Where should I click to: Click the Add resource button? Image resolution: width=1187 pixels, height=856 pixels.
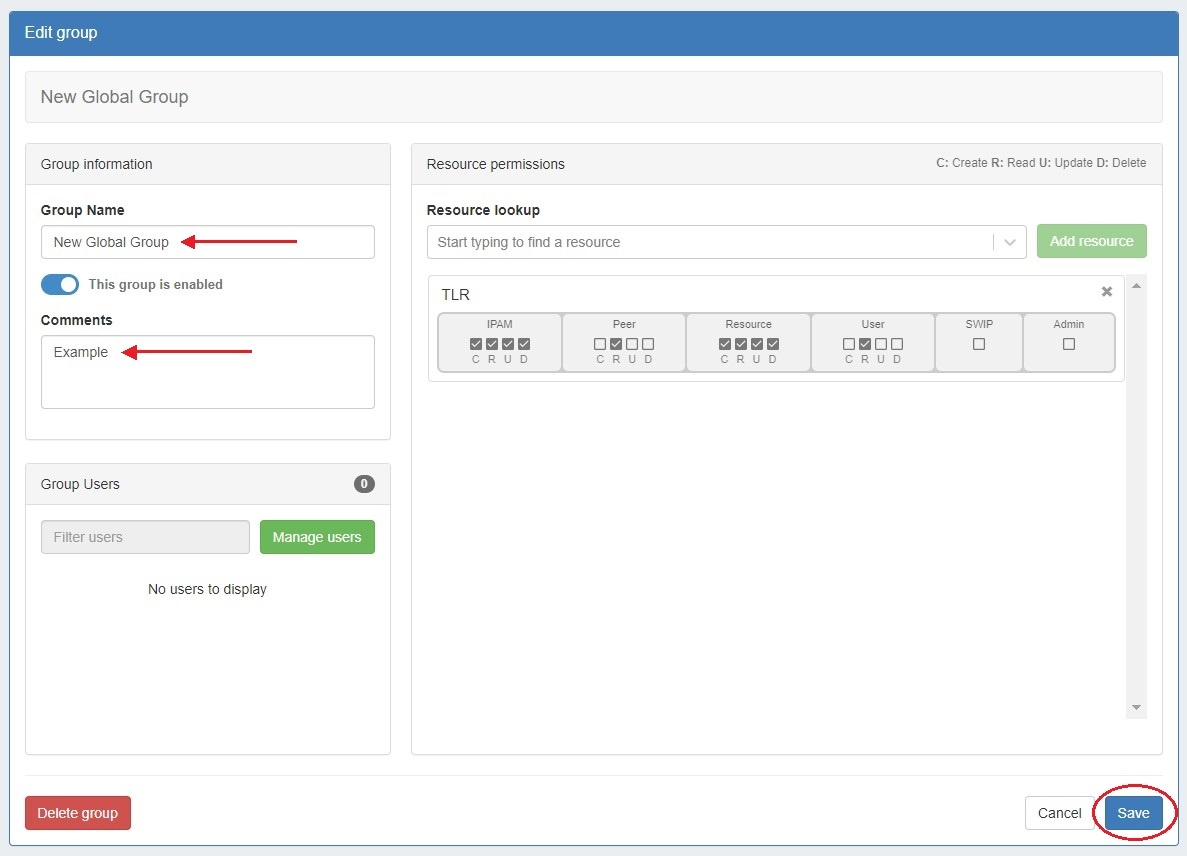(x=1091, y=241)
